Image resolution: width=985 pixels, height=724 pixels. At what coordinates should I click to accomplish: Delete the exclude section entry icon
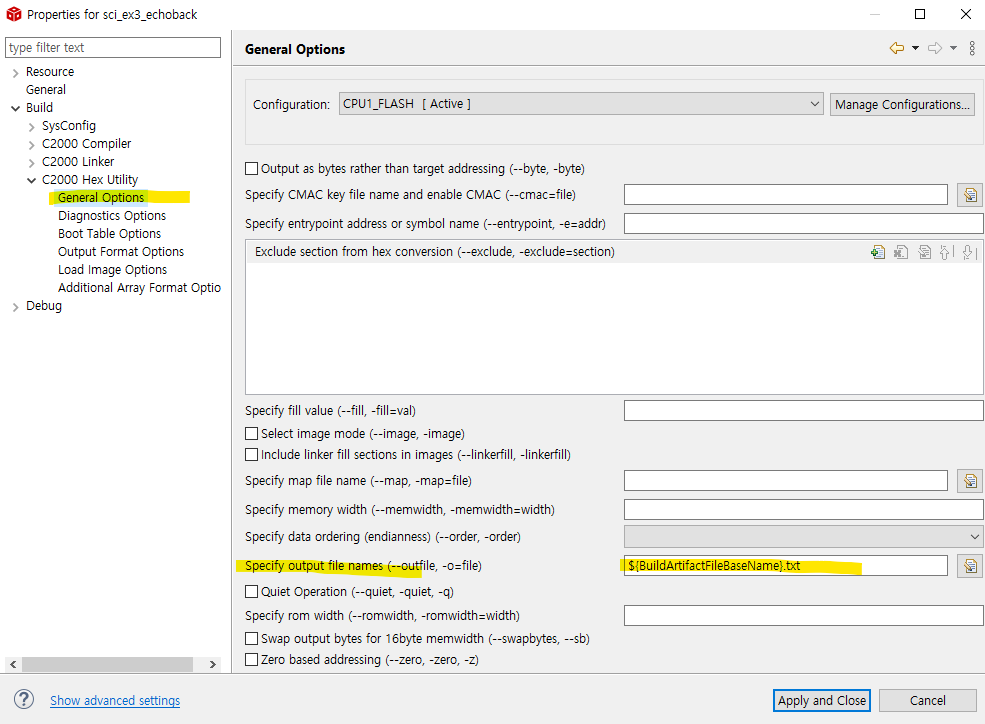click(x=901, y=252)
